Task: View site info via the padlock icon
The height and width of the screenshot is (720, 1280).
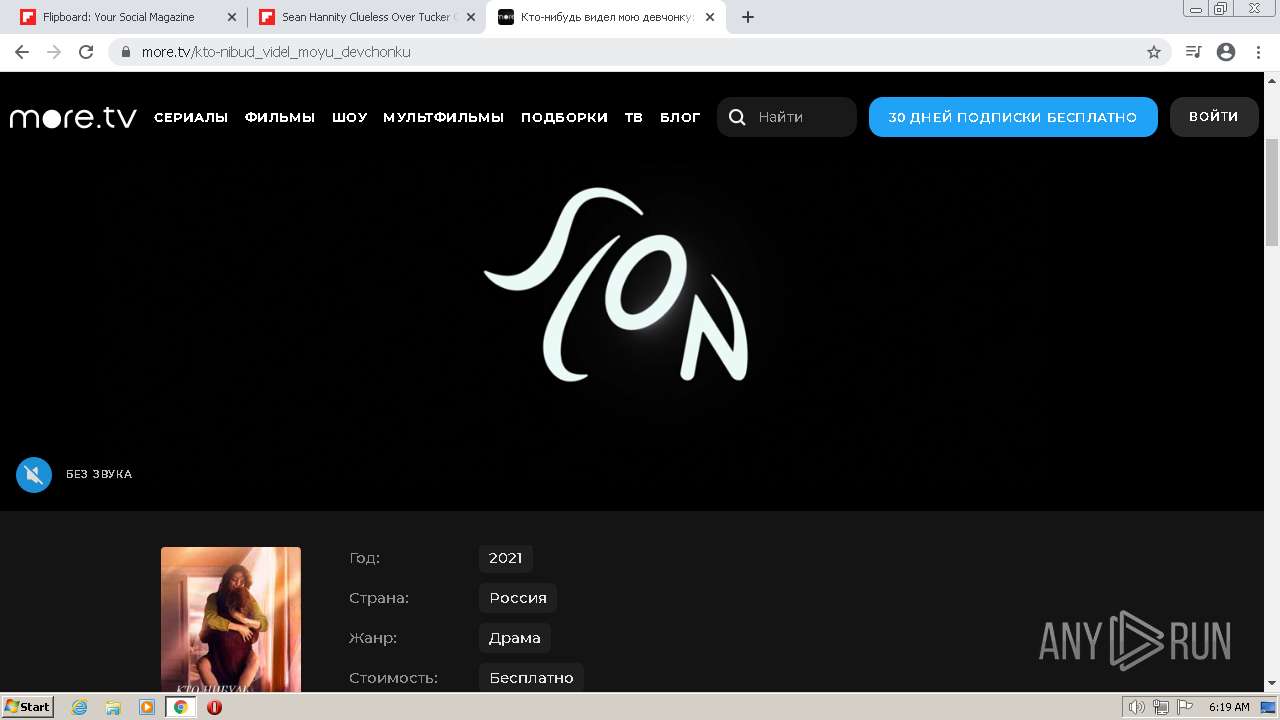Action: 126,52
